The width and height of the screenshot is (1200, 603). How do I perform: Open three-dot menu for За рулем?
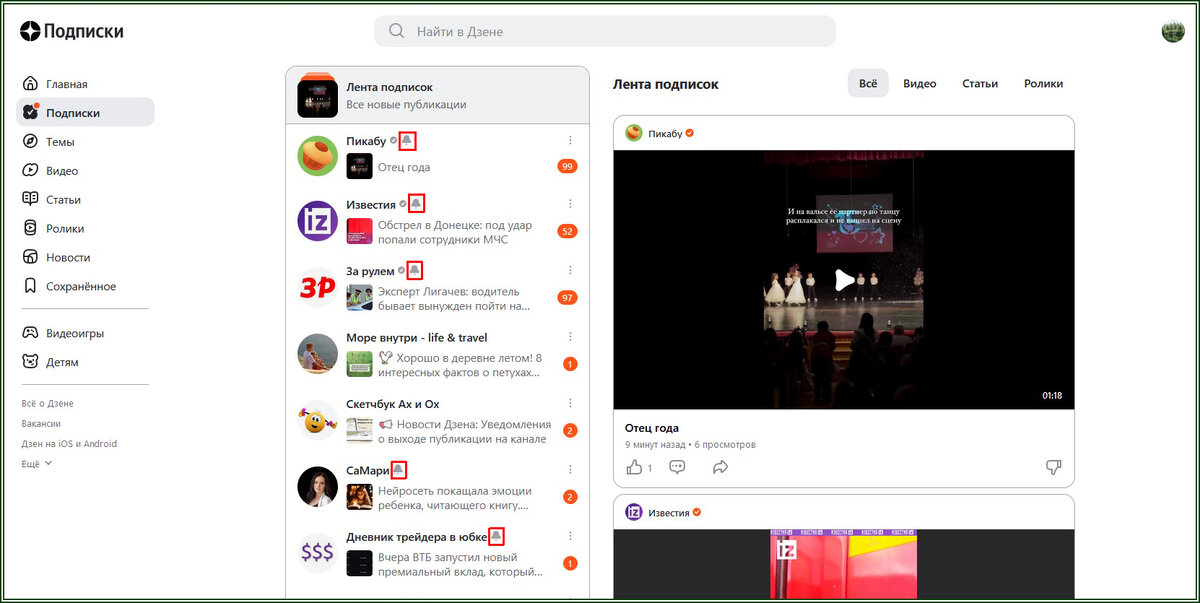(x=570, y=270)
